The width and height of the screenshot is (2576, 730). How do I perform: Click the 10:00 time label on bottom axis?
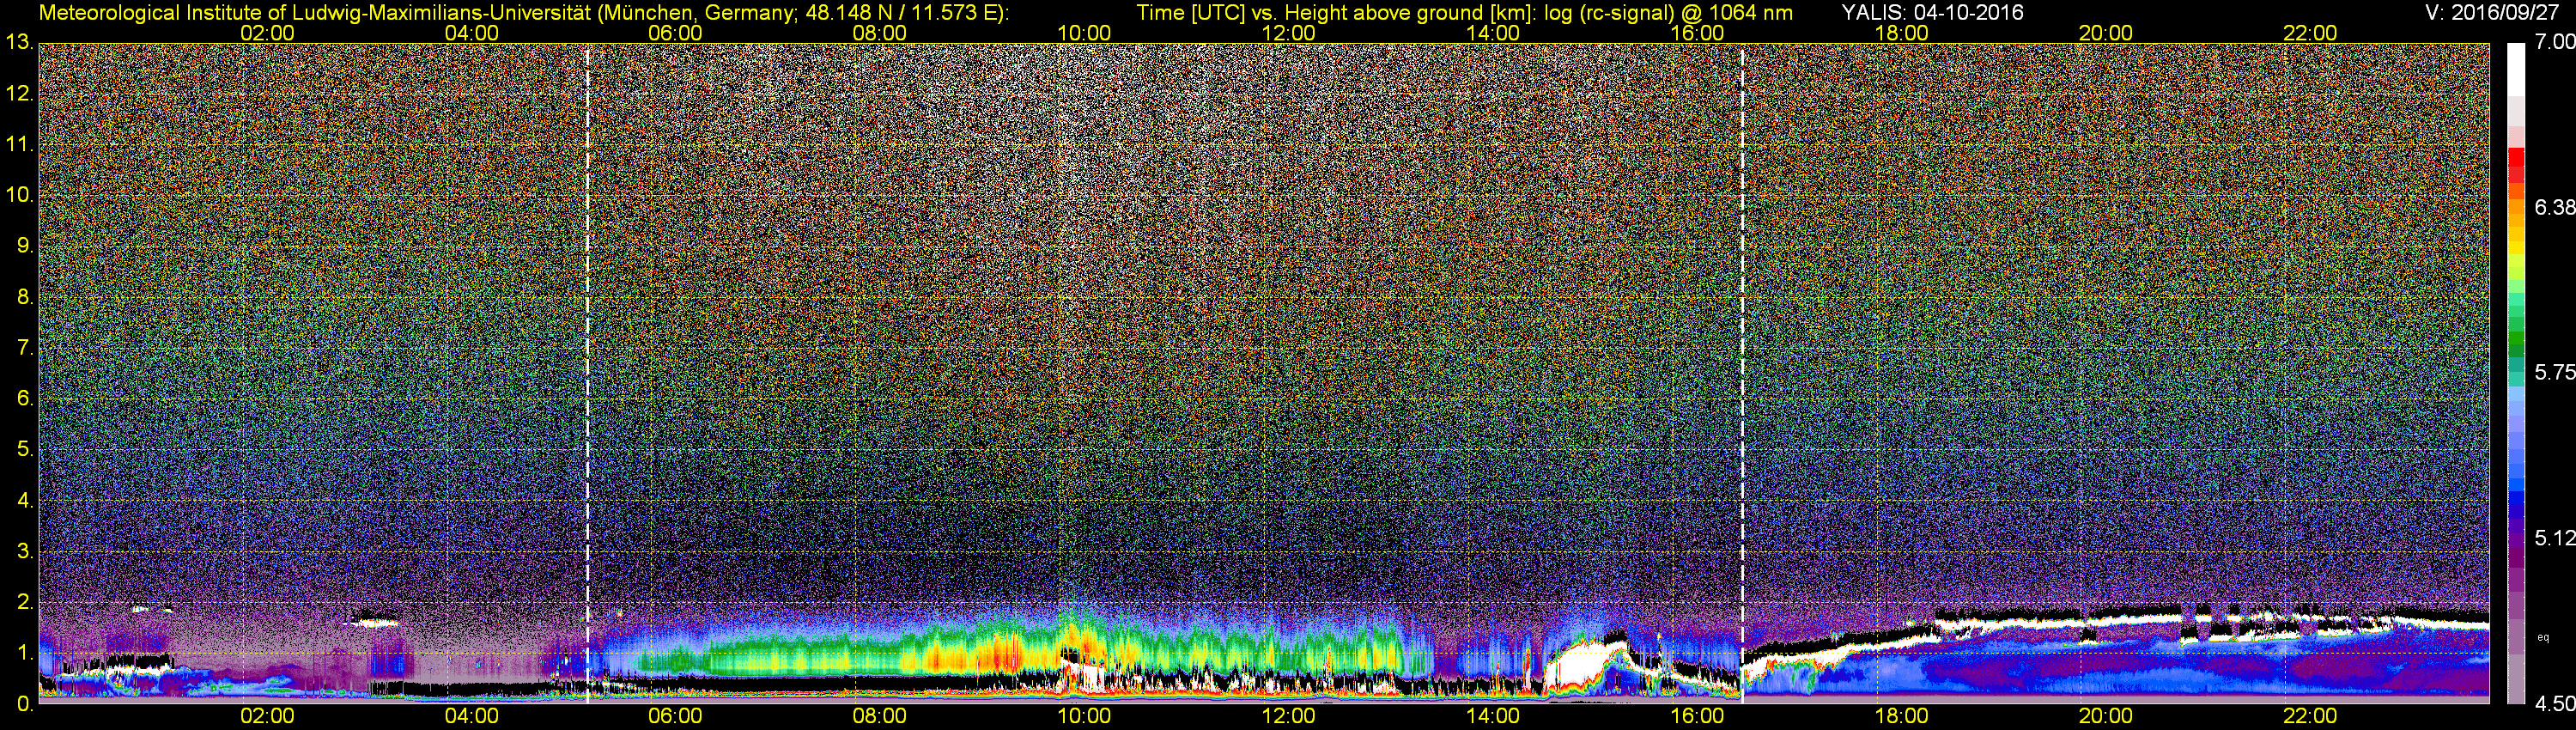coord(1084,716)
